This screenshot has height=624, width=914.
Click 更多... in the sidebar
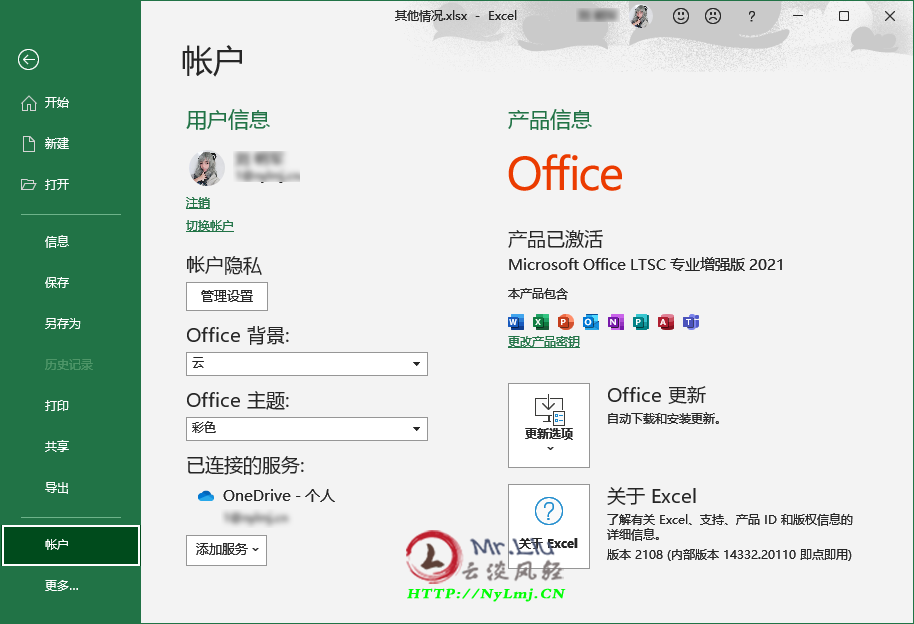coord(61,586)
